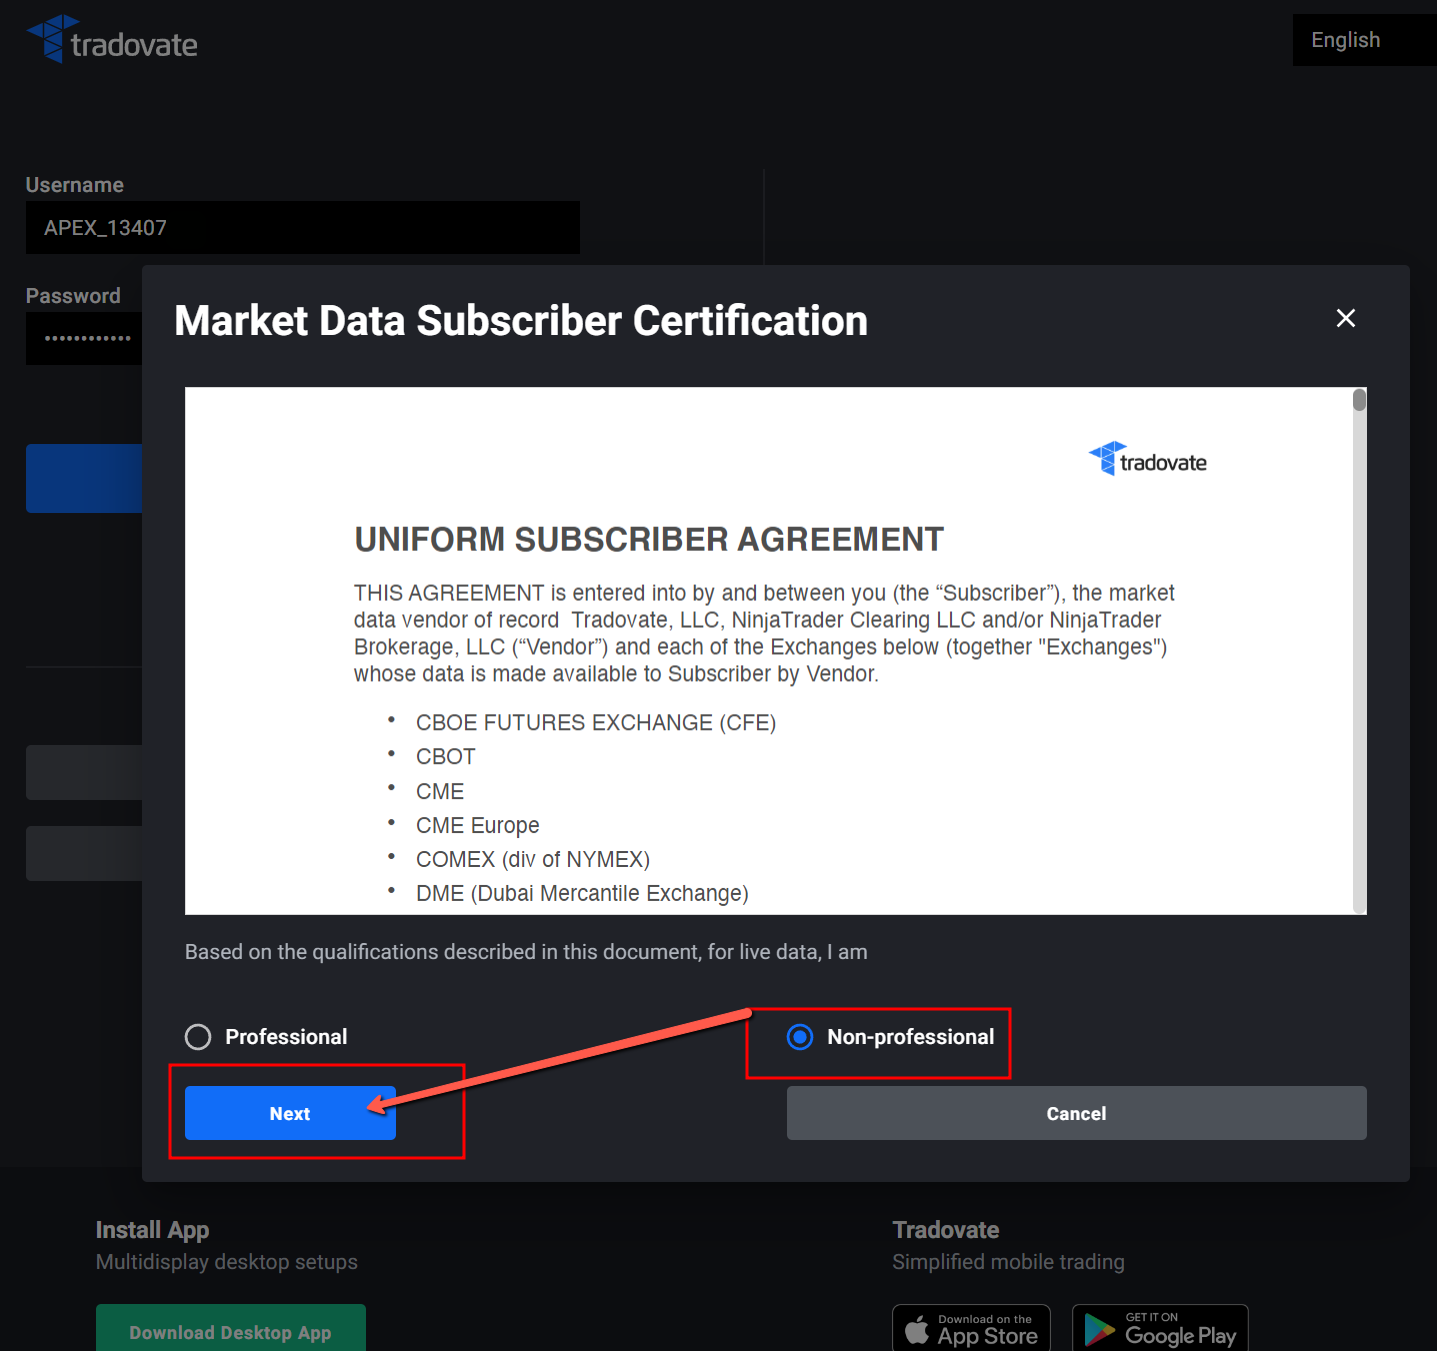The height and width of the screenshot is (1351, 1437).
Task: Click the Install App heading
Action: coord(152,1230)
